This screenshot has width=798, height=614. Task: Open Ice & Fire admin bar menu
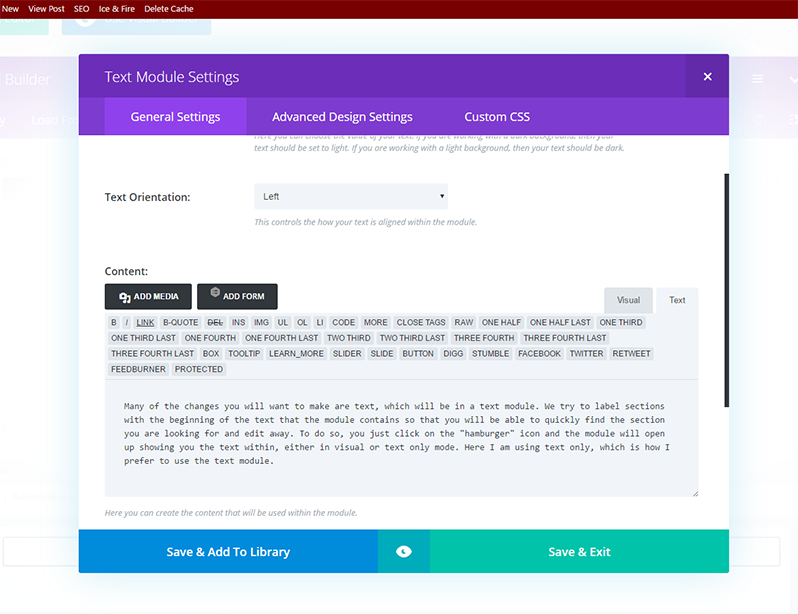tap(117, 9)
